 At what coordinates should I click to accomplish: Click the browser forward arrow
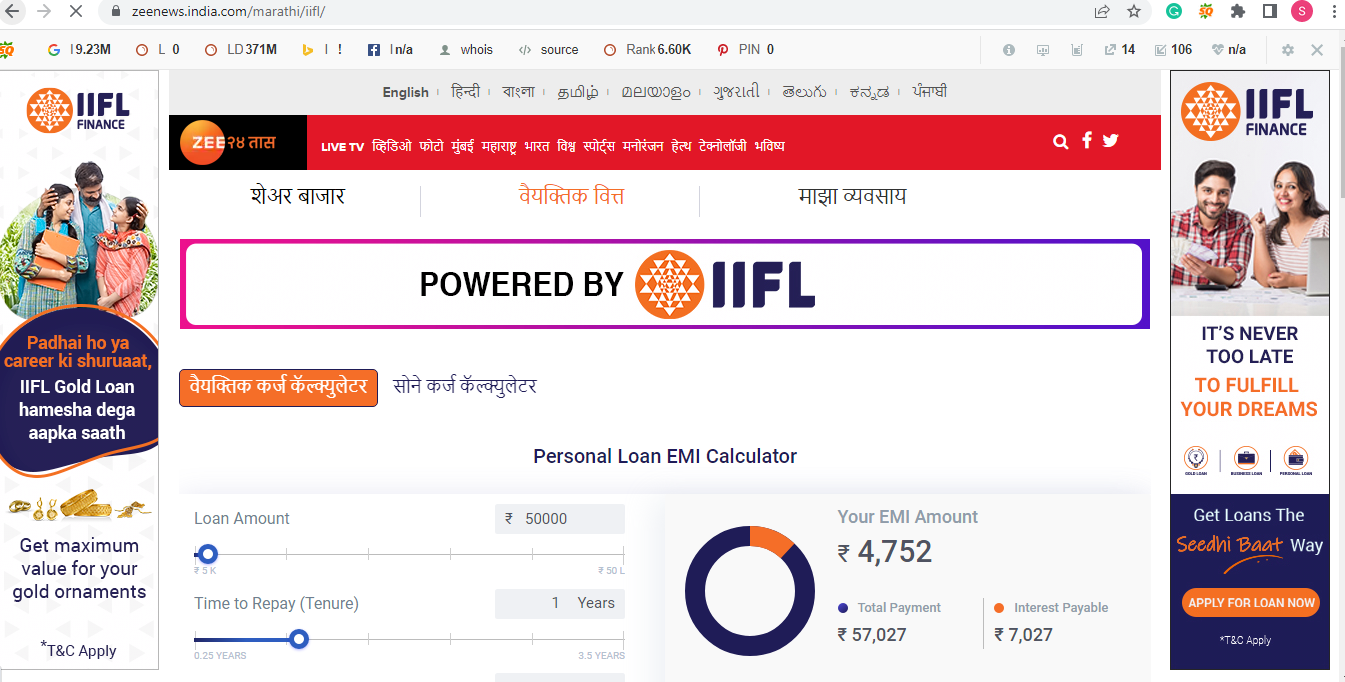click(44, 12)
